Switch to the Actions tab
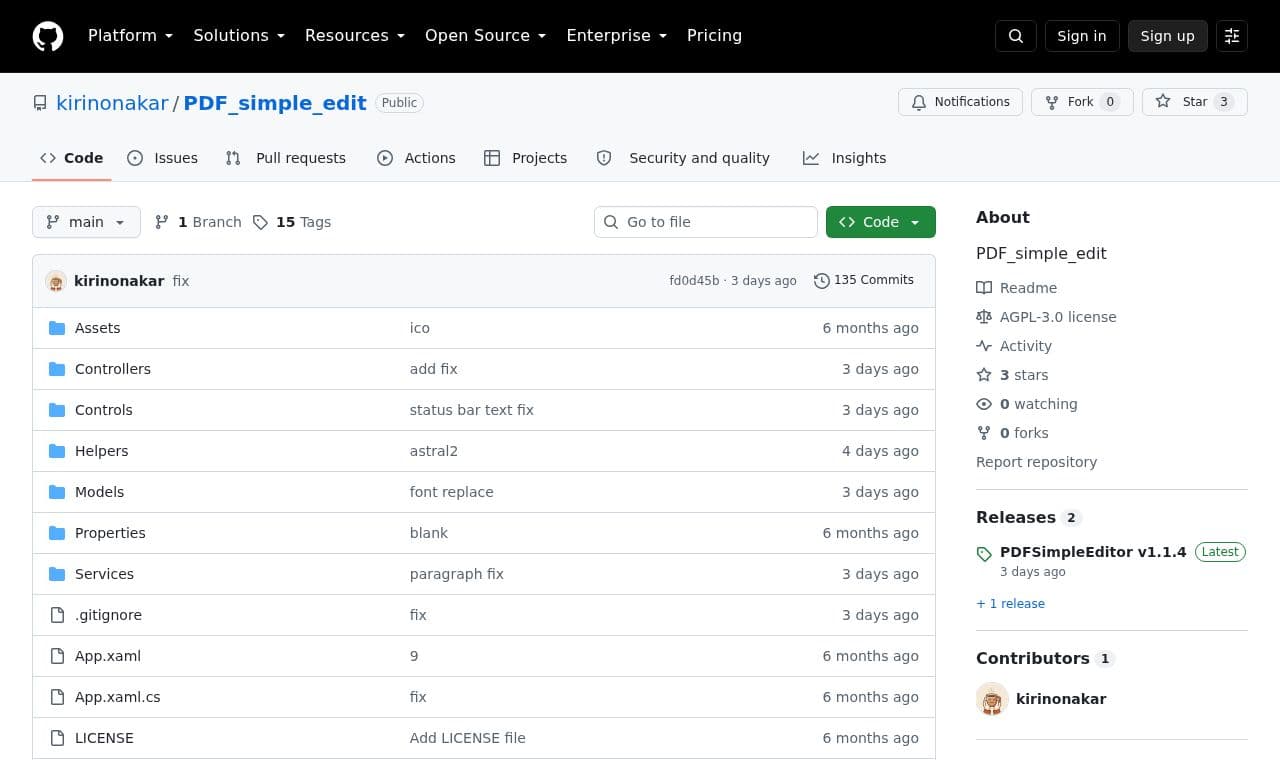The image size is (1280, 760). tap(416, 158)
